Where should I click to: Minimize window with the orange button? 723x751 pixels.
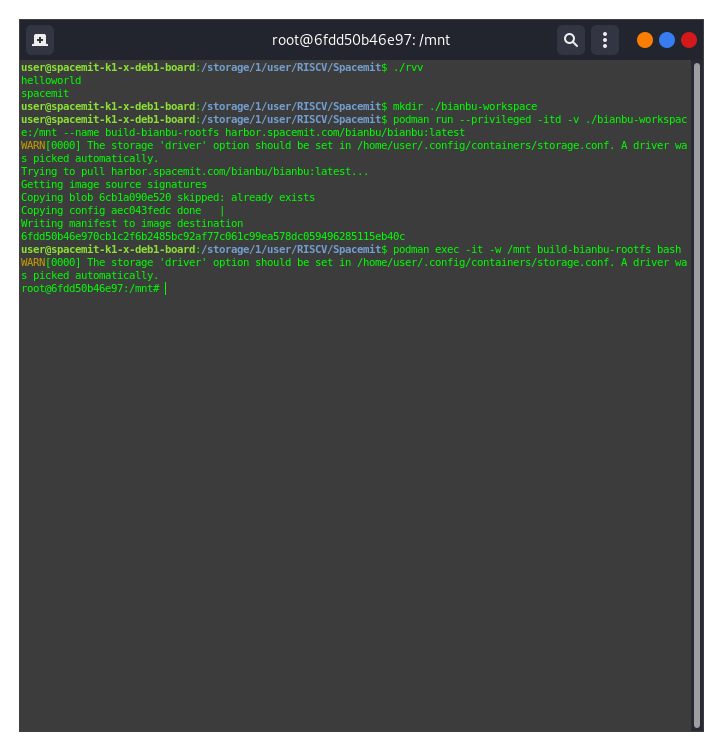click(645, 40)
